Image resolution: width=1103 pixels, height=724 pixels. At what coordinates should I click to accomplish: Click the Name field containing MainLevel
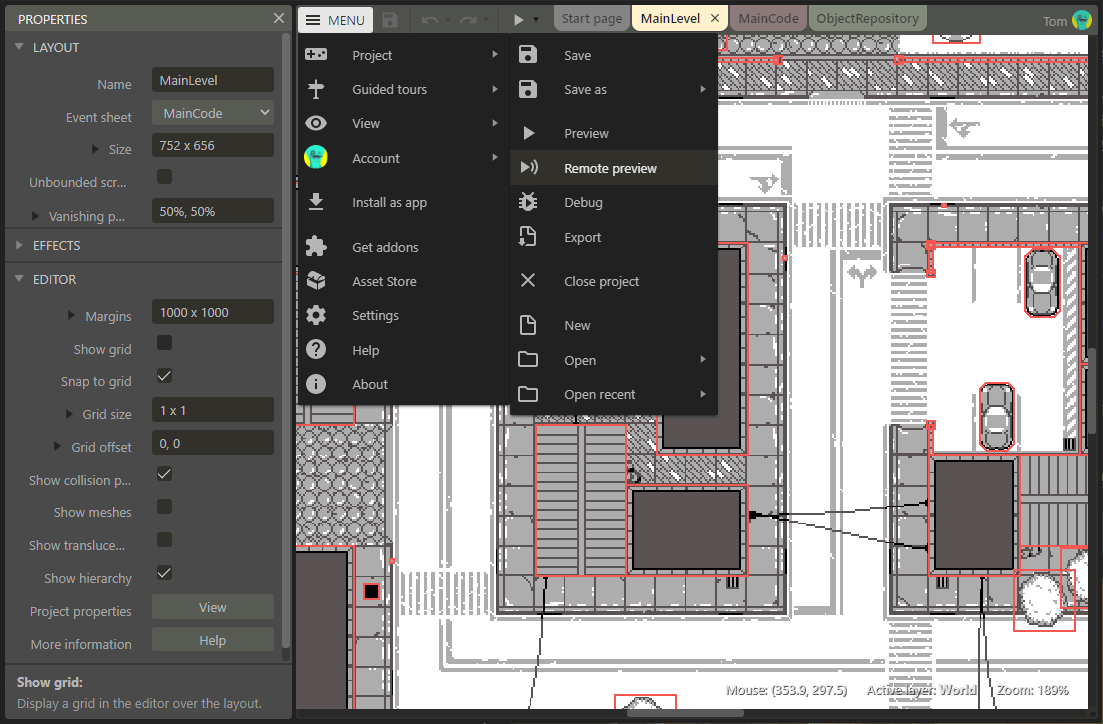point(212,80)
